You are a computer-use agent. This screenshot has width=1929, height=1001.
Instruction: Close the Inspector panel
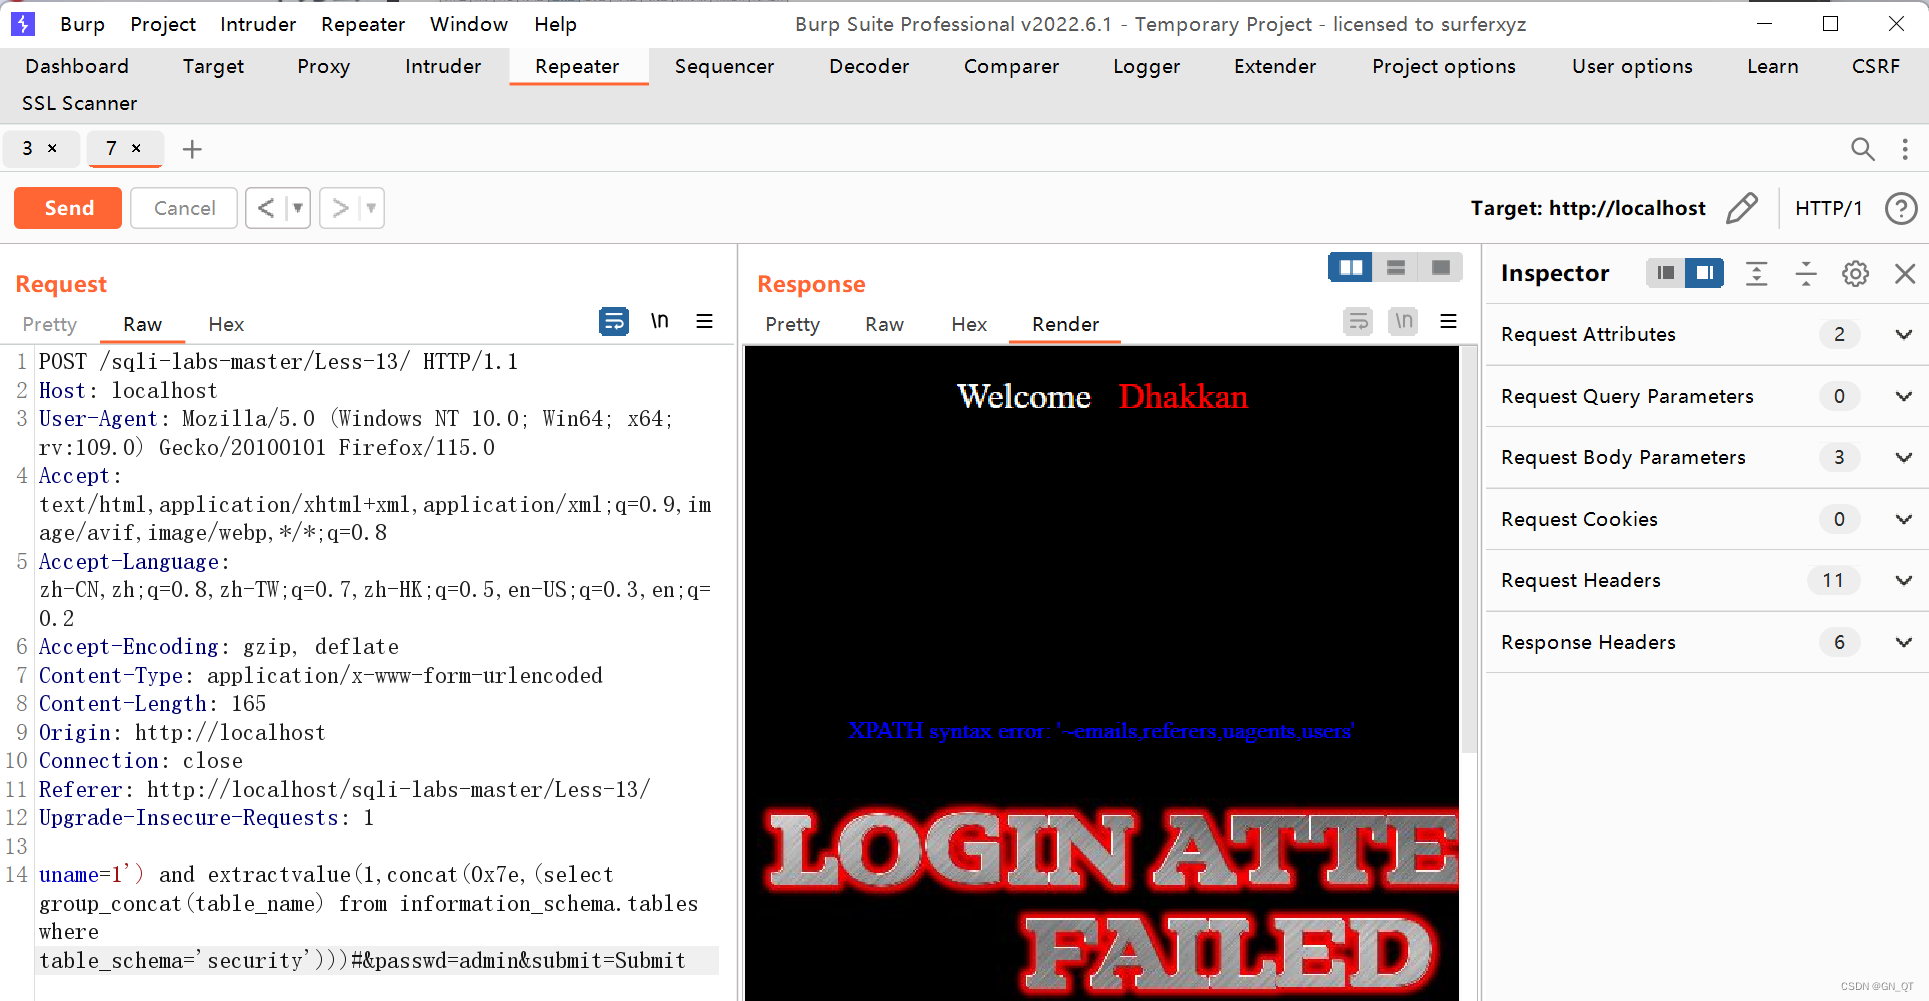click(1905, 273)
